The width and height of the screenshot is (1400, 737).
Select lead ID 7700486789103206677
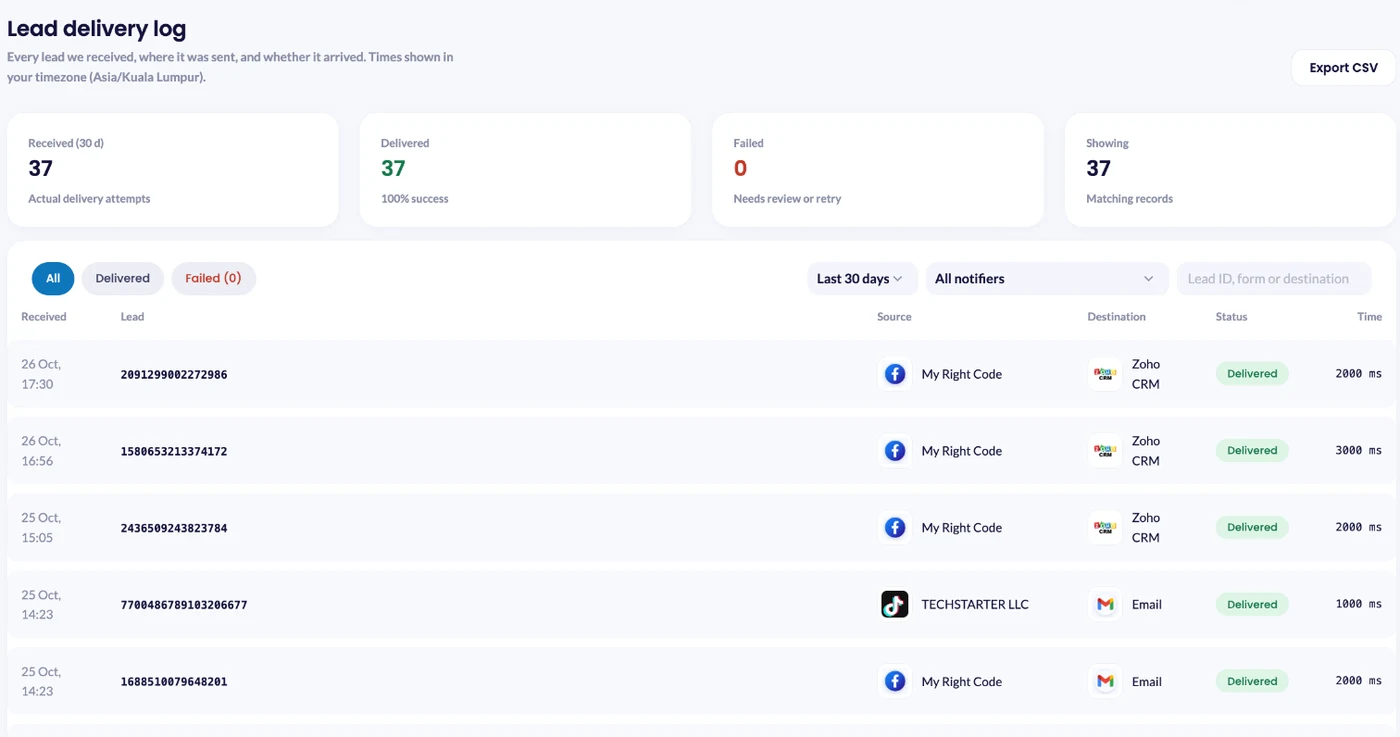point(184,605)
